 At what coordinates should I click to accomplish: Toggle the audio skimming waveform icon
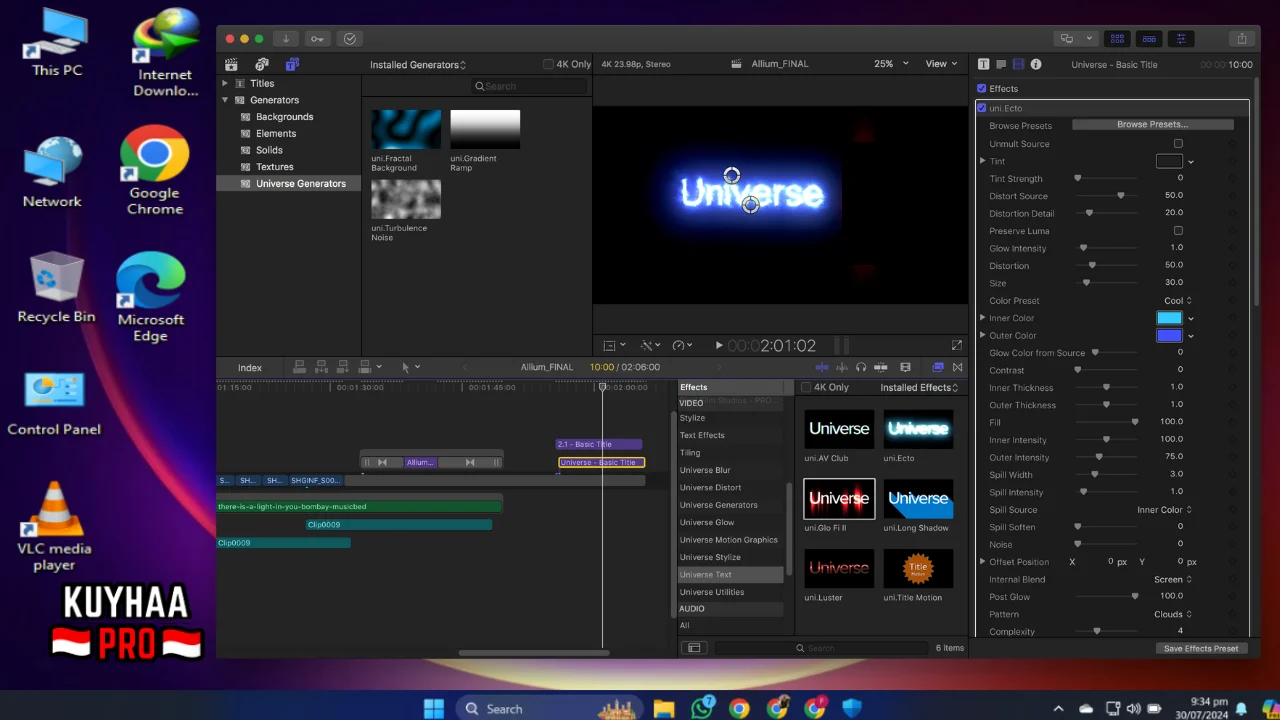(842, 367)
